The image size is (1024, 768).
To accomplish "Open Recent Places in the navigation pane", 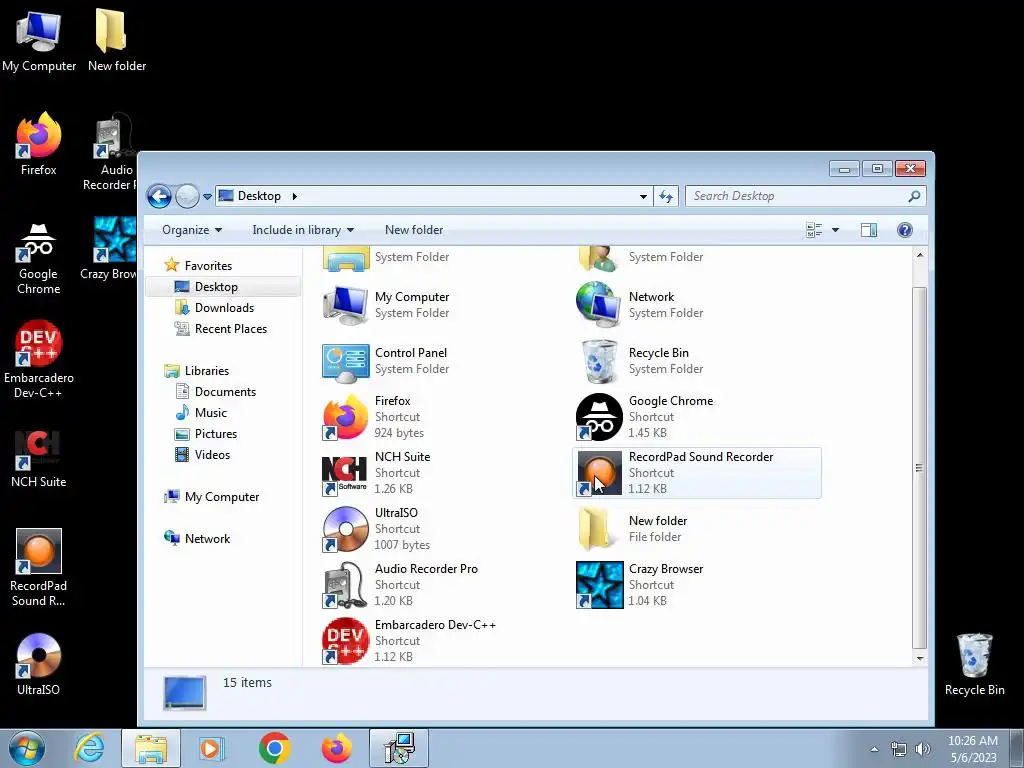I will pyautogui.click(x=231, y=328).
